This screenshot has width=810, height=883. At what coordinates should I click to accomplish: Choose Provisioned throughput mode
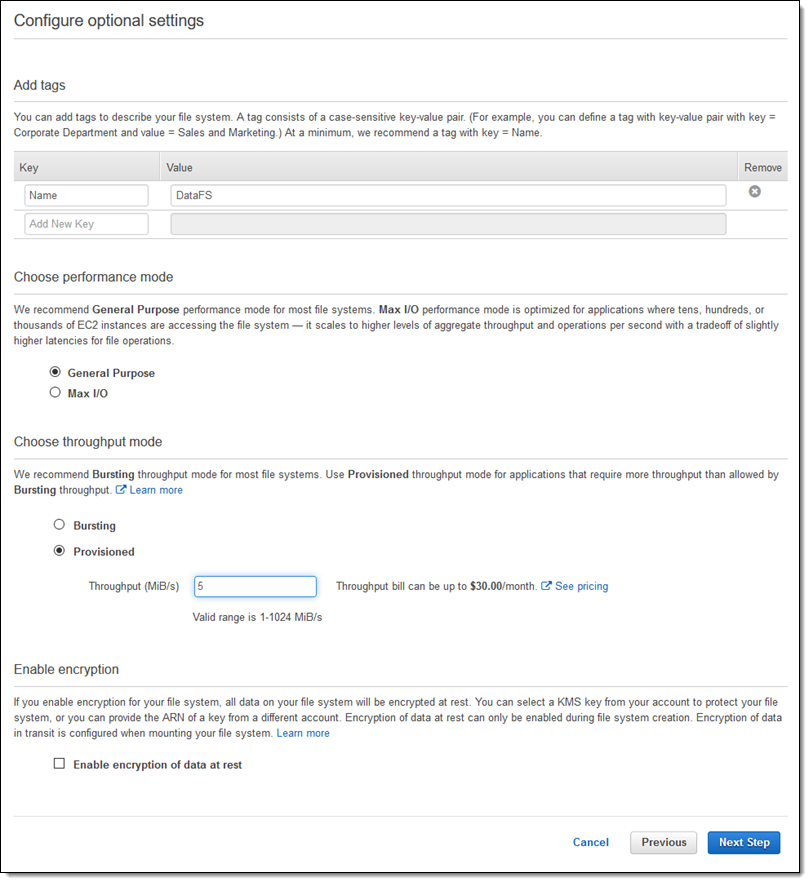pyautogui.click(x=59, y=551)
